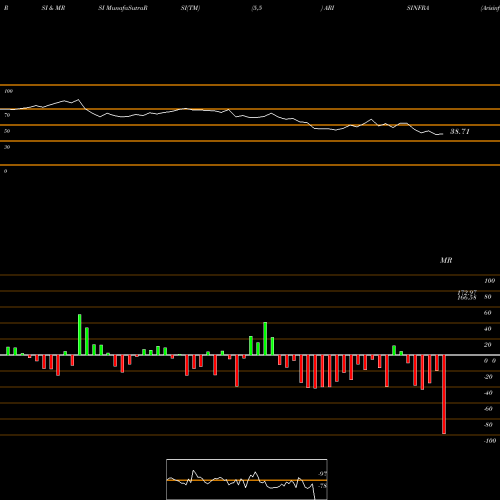Screen dimensions: 500x500
Task: Click MR axis label -100
Action: click(x=490, y=441)
